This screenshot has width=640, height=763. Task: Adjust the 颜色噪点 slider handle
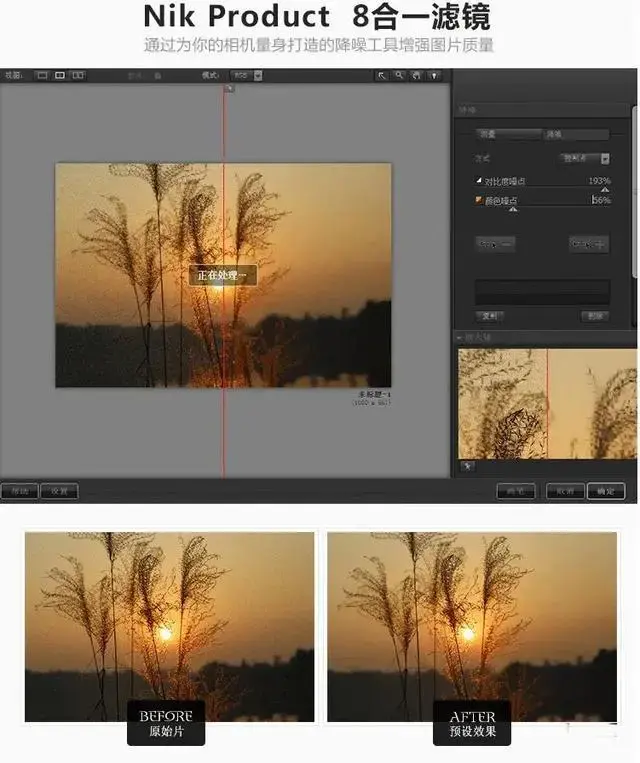(513, 209)
